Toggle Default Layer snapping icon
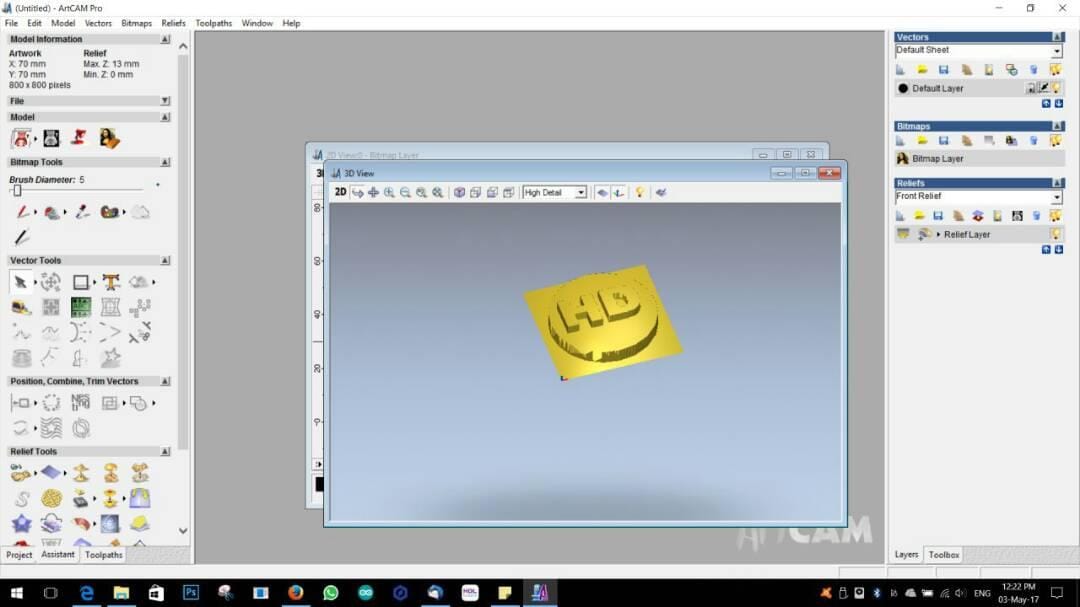Screen dimensions: 1080x607 click(1043, 88)
